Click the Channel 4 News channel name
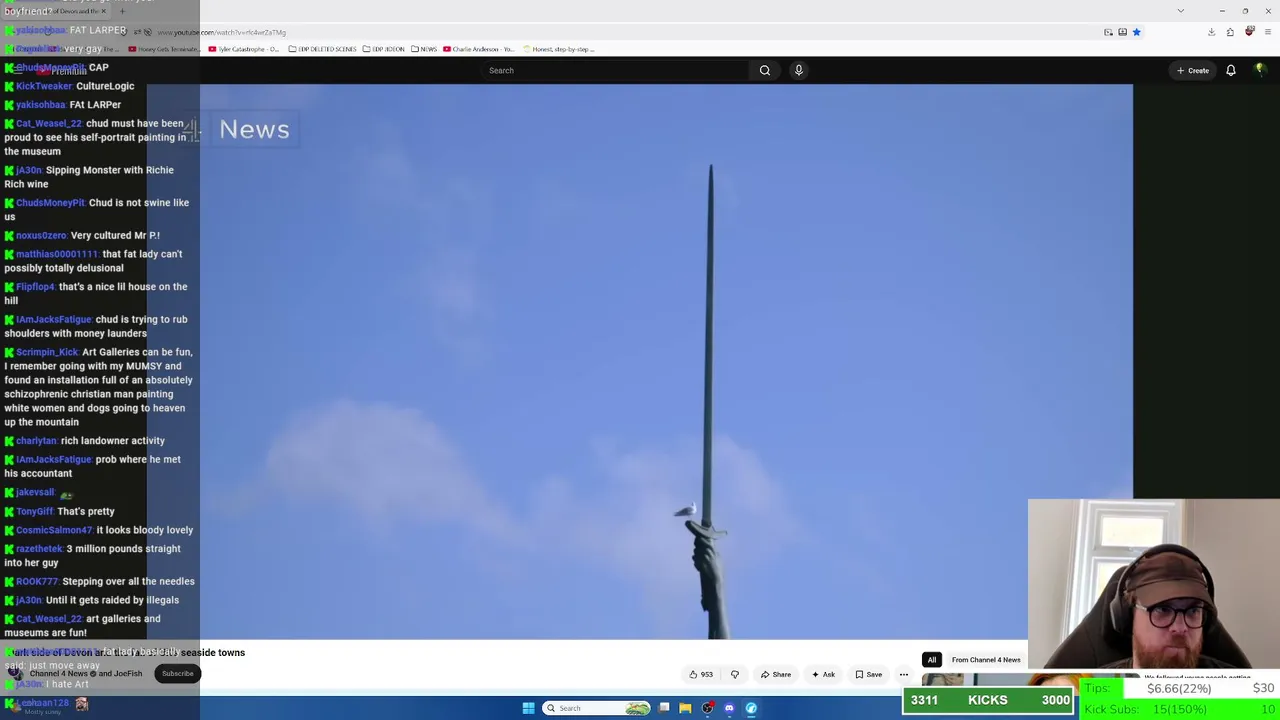Viewport: 1280px width, 720px height. pos(59,673)
